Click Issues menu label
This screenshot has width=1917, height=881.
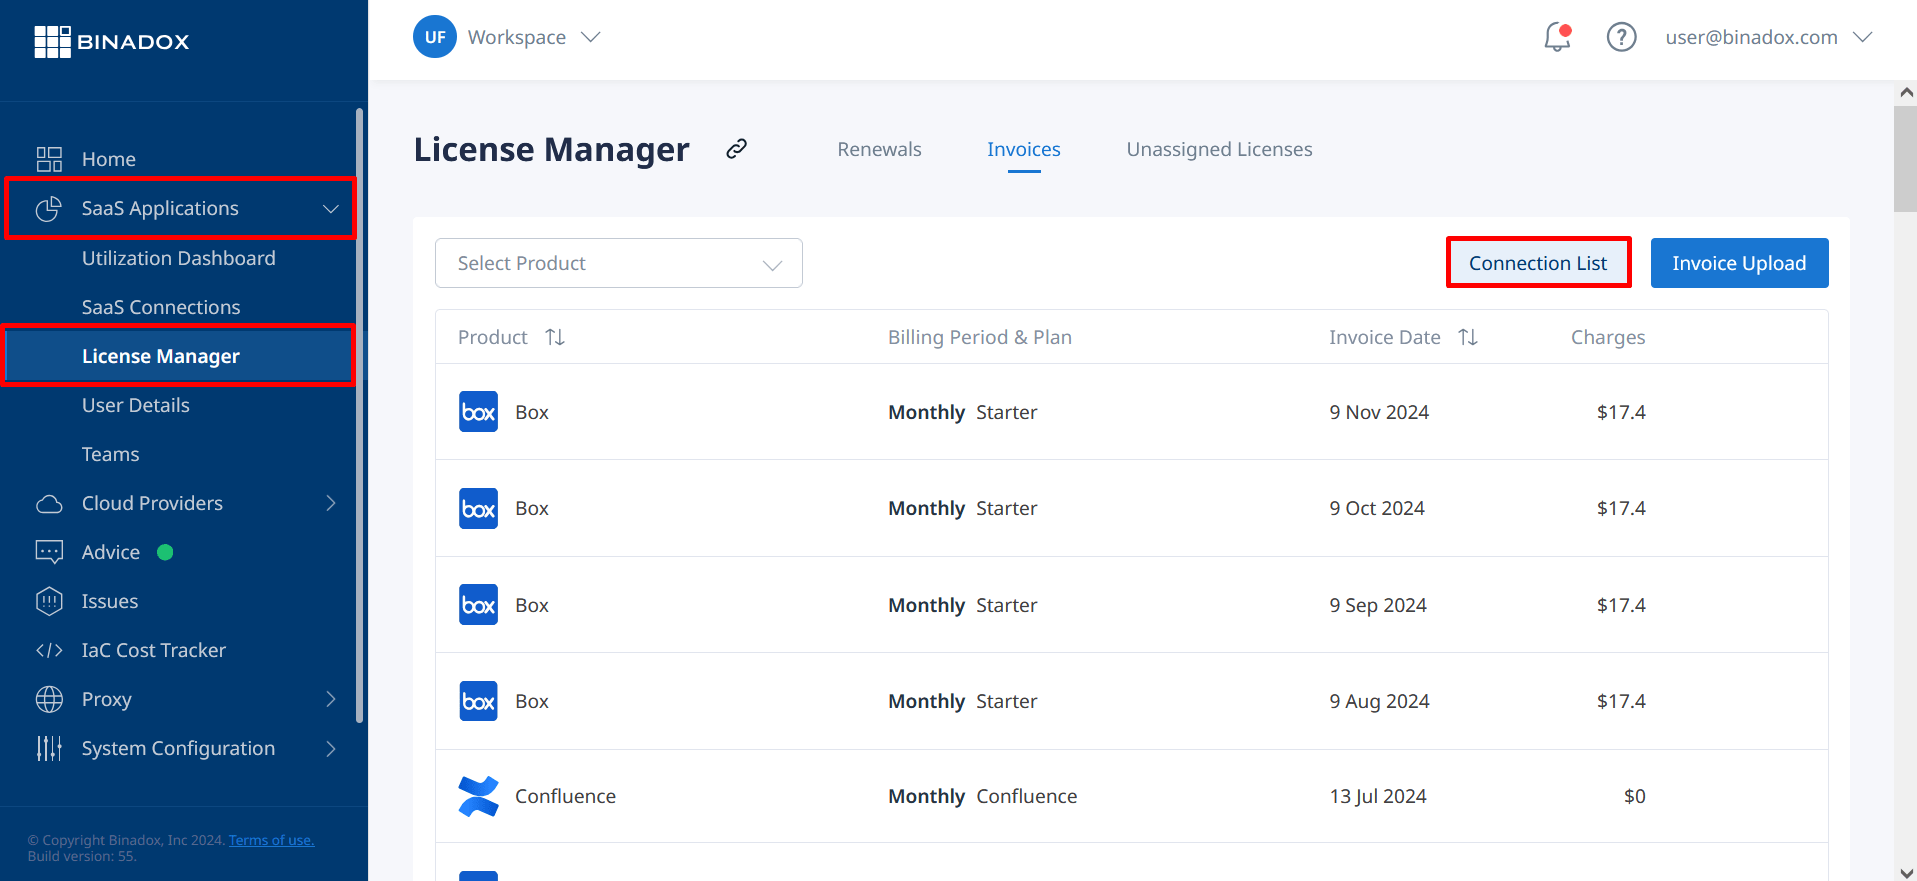110,601
